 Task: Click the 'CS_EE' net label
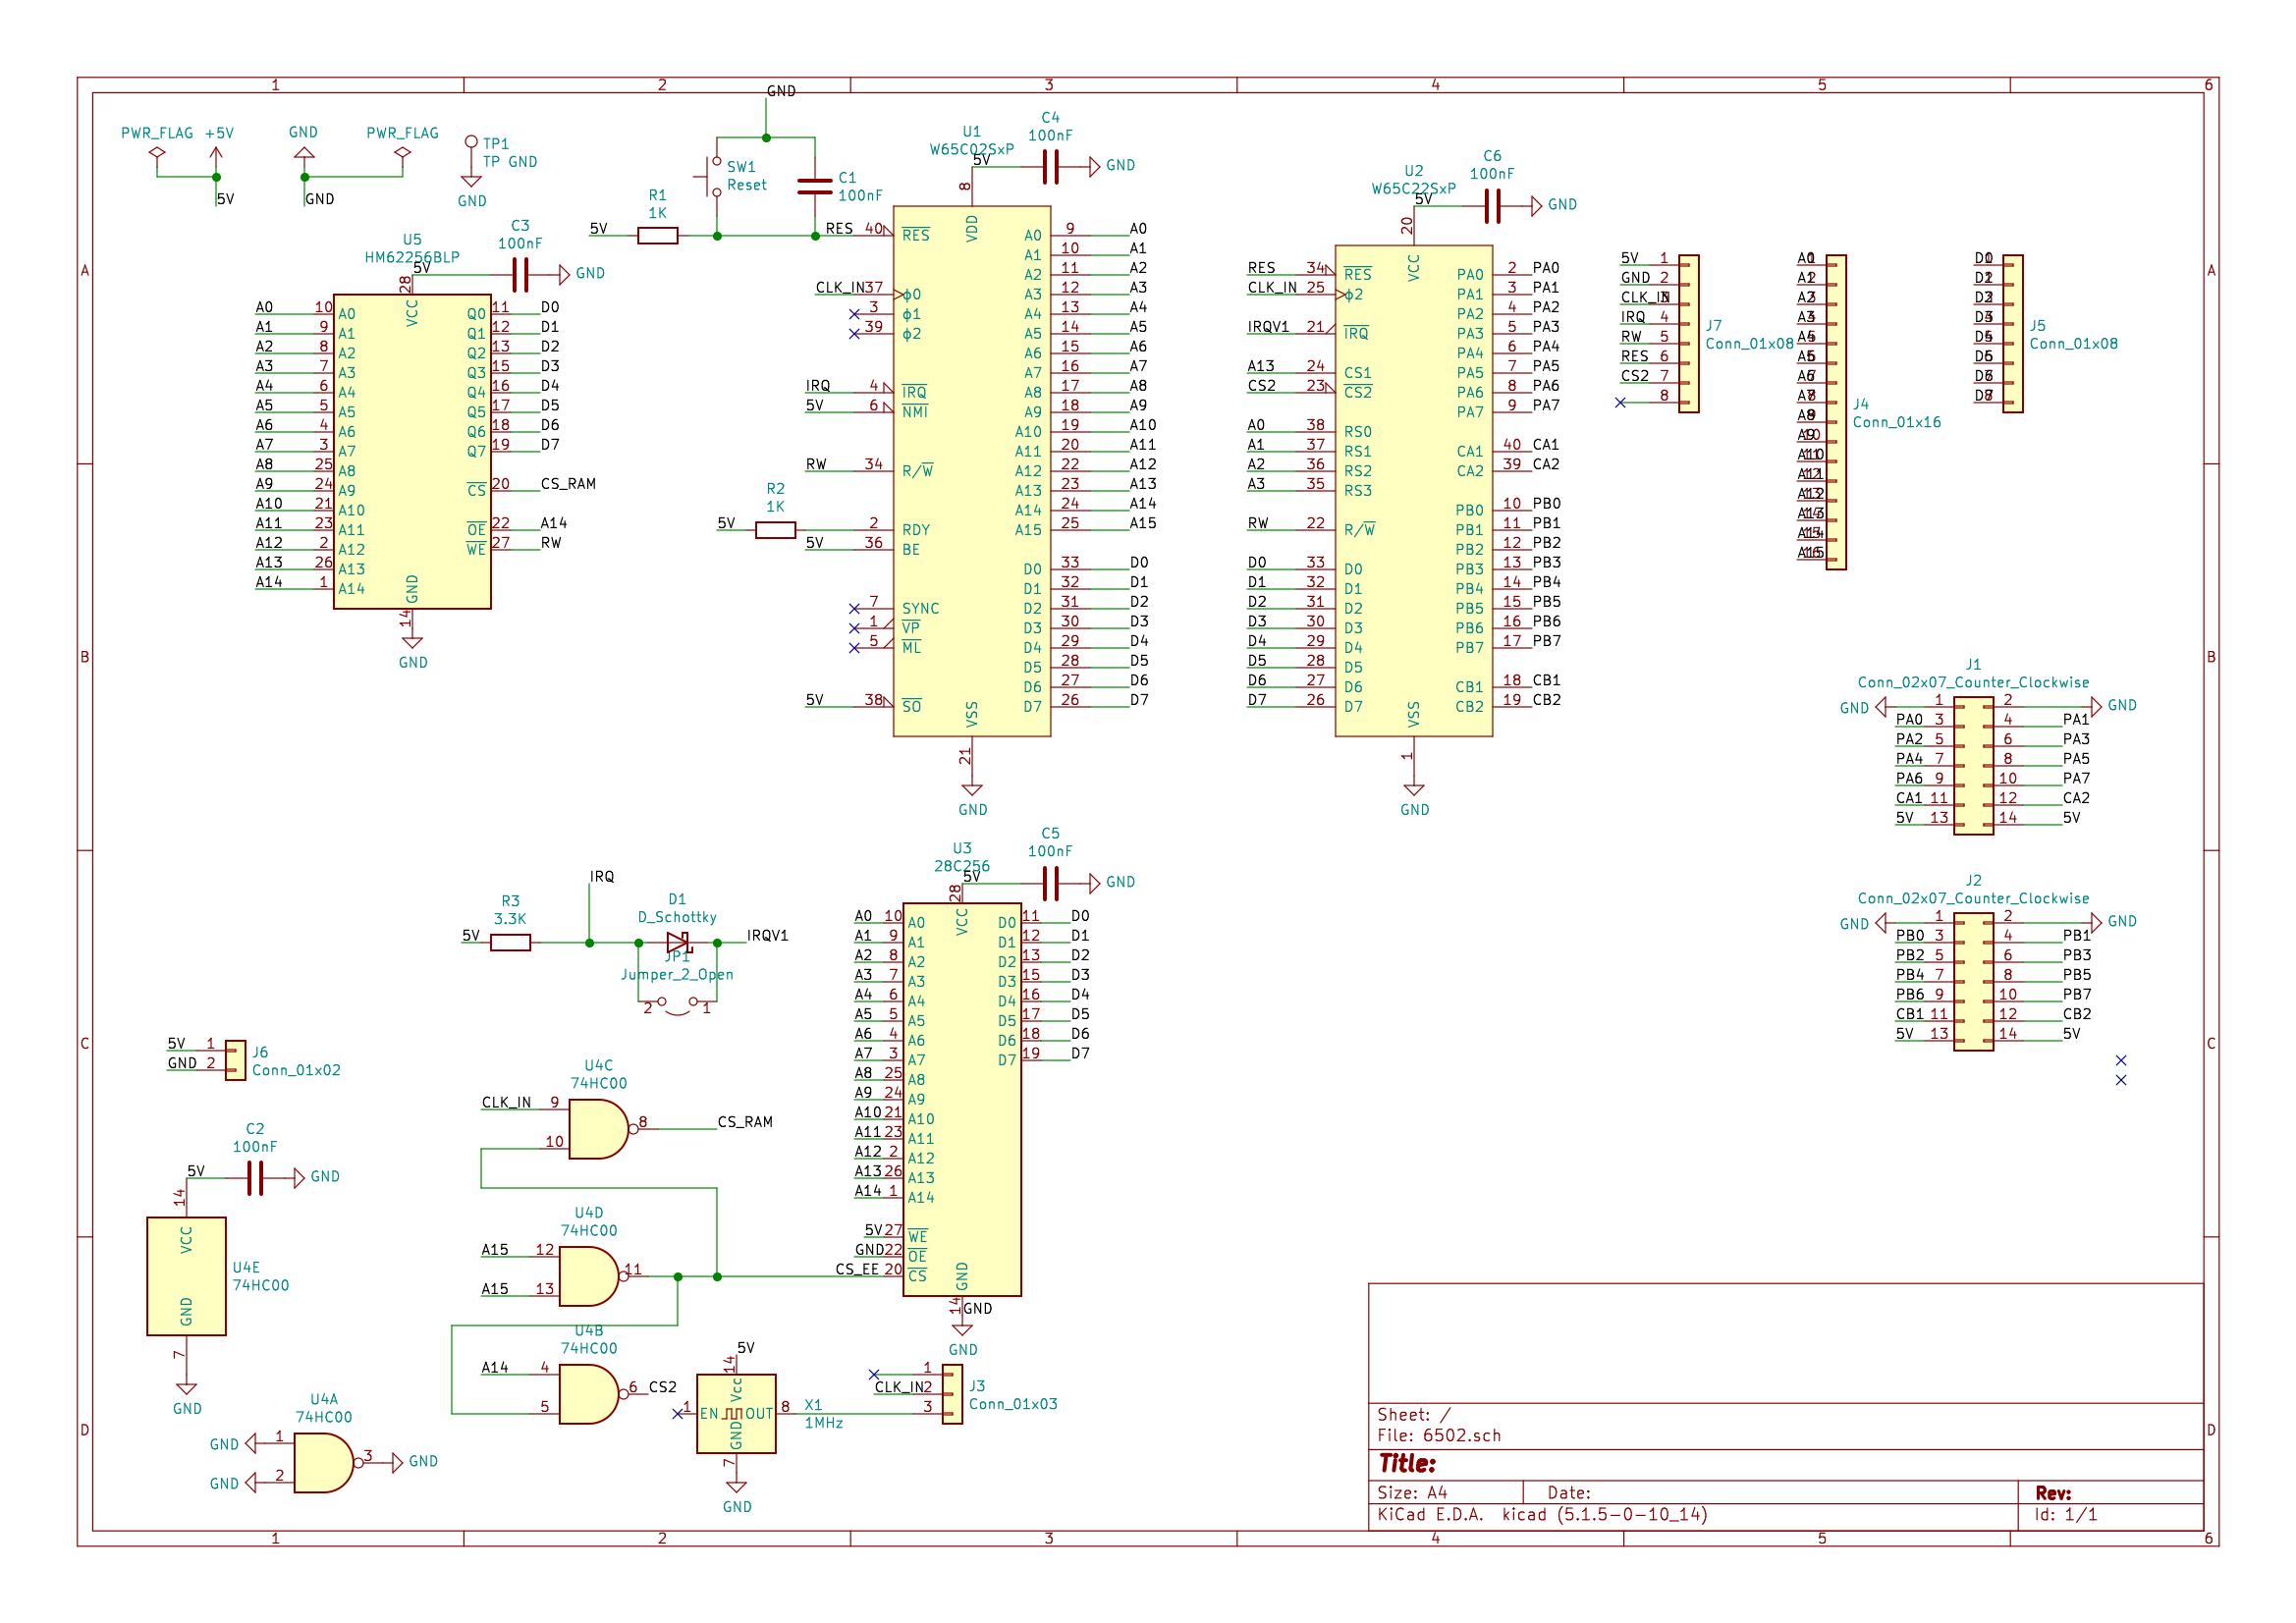[857, 1269]
